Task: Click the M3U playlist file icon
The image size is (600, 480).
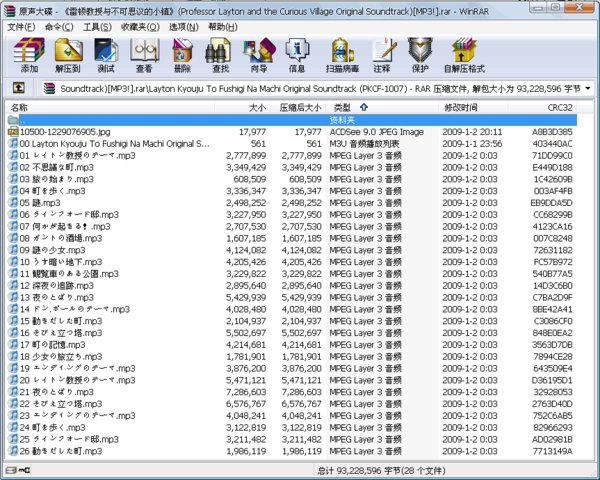Action: click(13, 144)
